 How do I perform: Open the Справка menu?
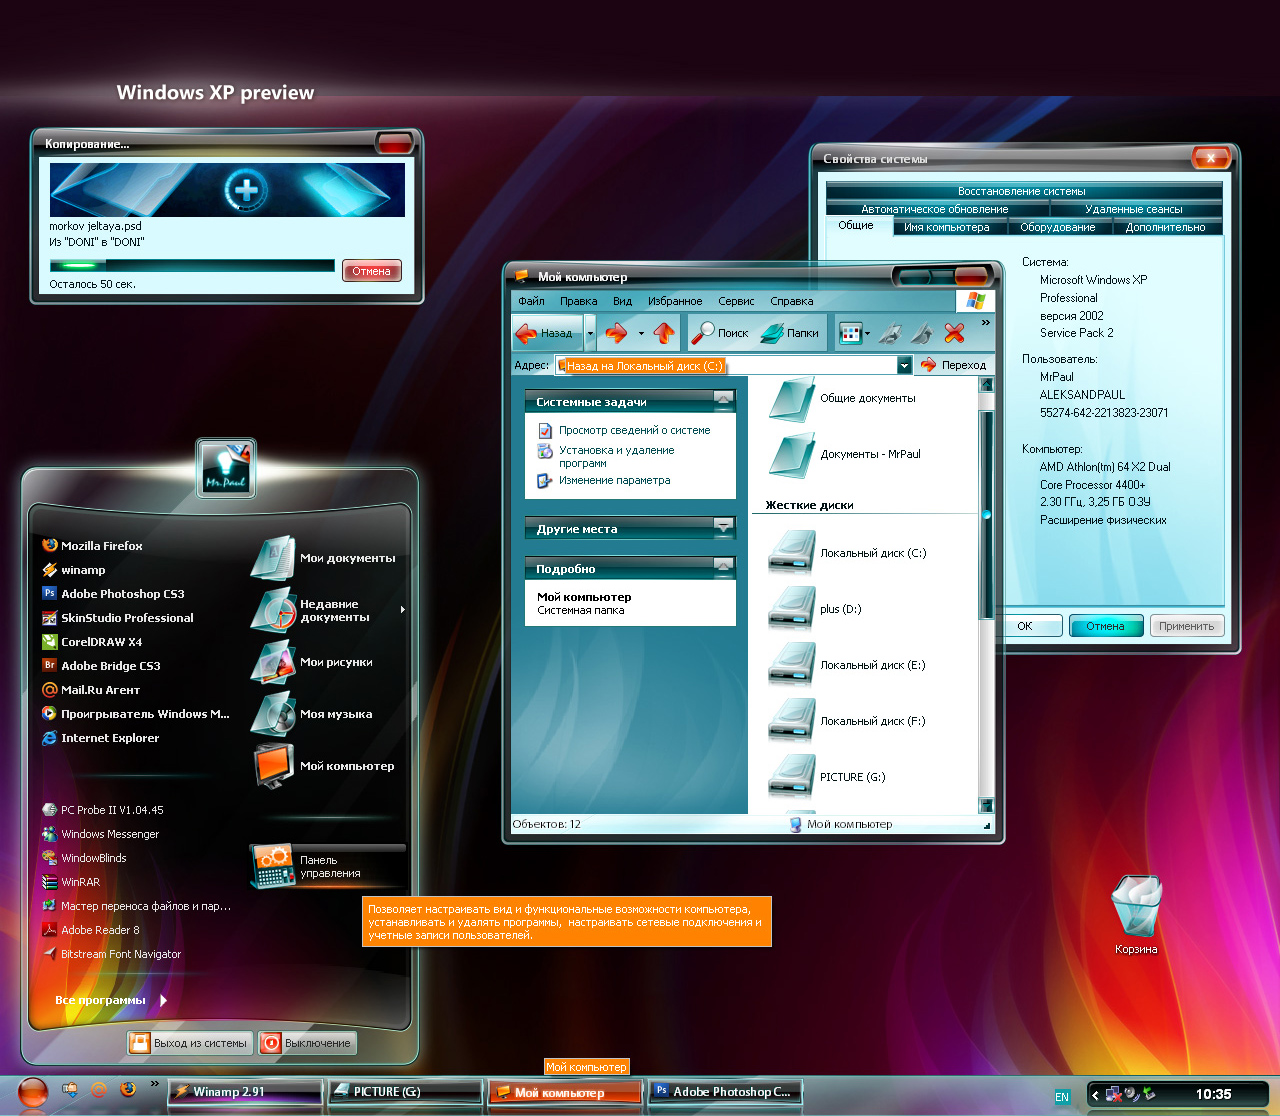point(791,301)
